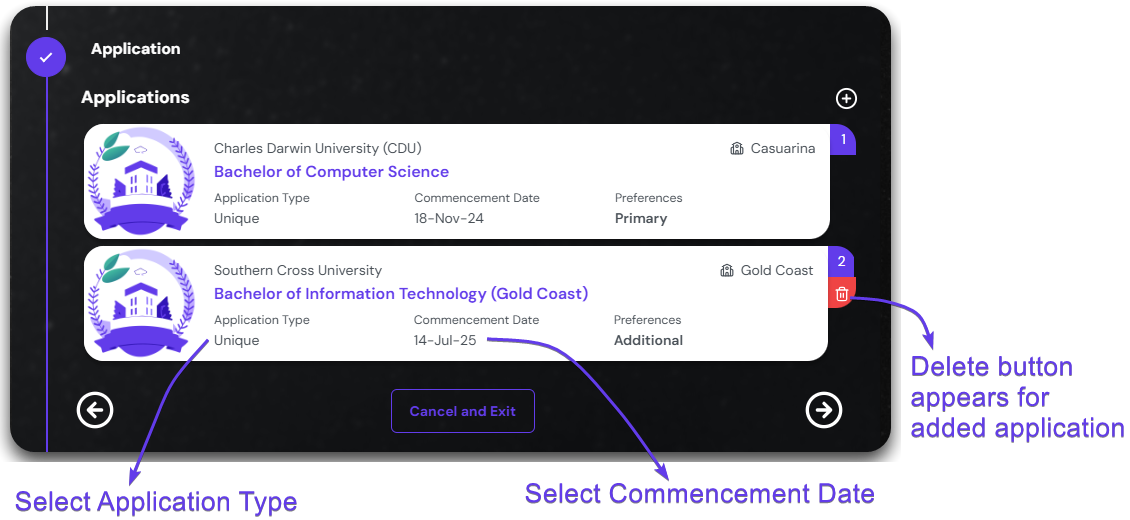The height and width of the screenshot is (520, 1130).
Task: Open Bachelor of Computer Science link
Action: [x=331, y=172]
